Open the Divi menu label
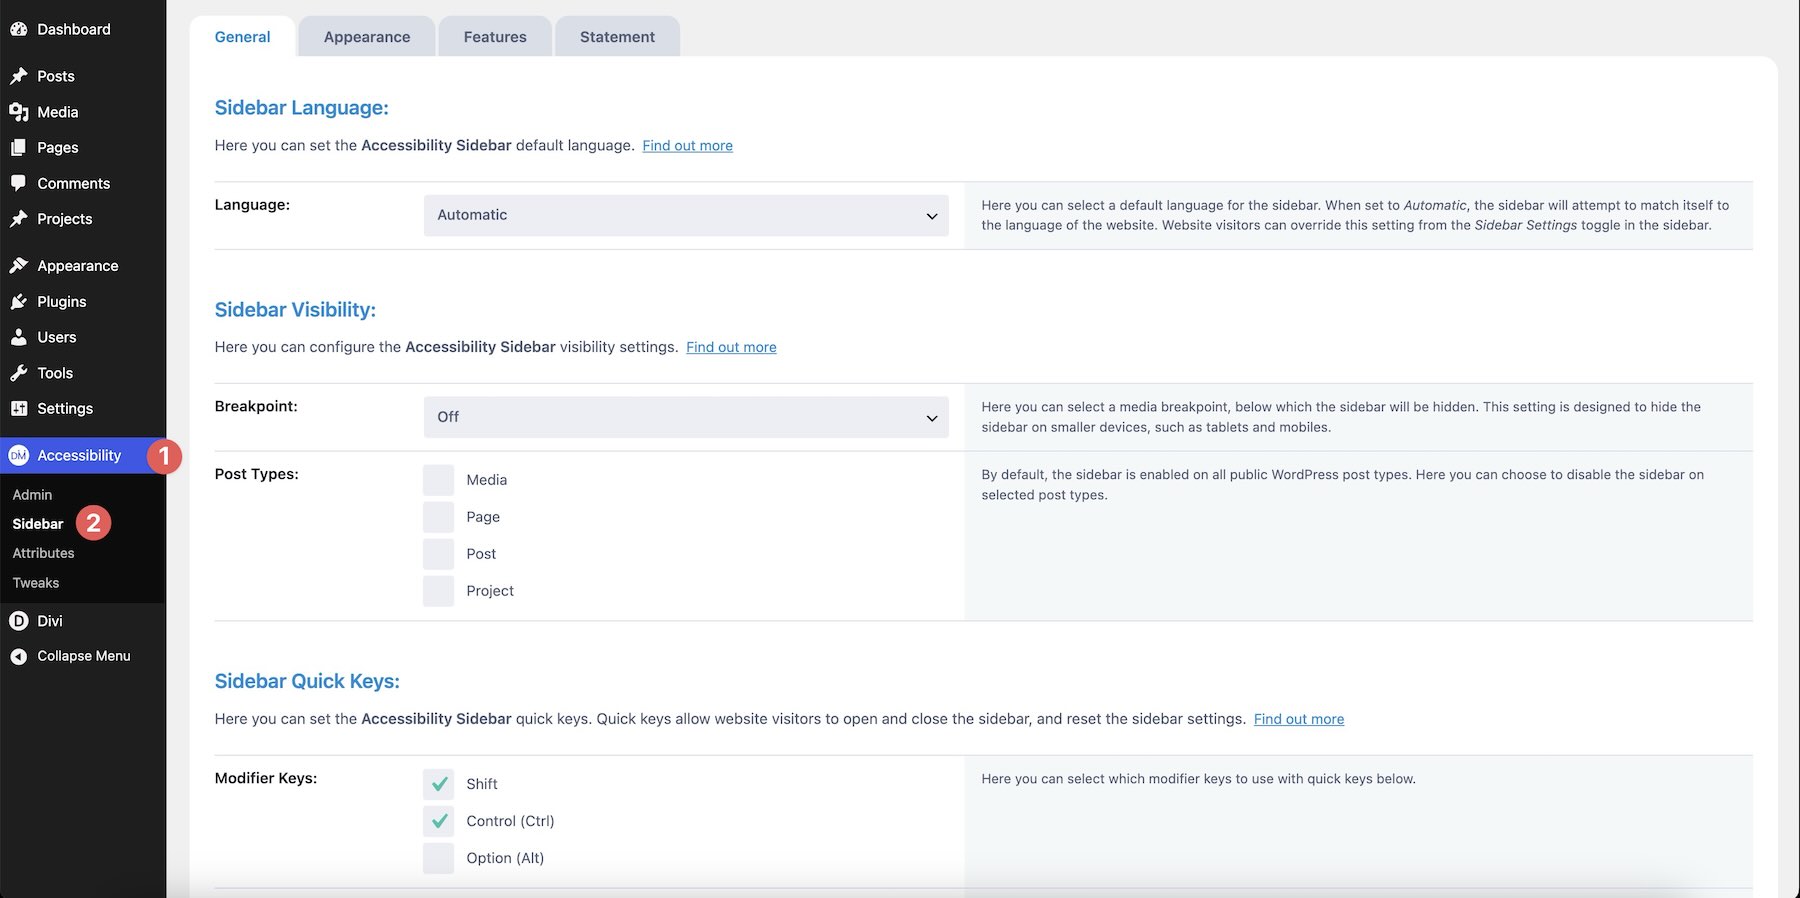Screen dimensions: 1800x898 (x=50, y=621)
